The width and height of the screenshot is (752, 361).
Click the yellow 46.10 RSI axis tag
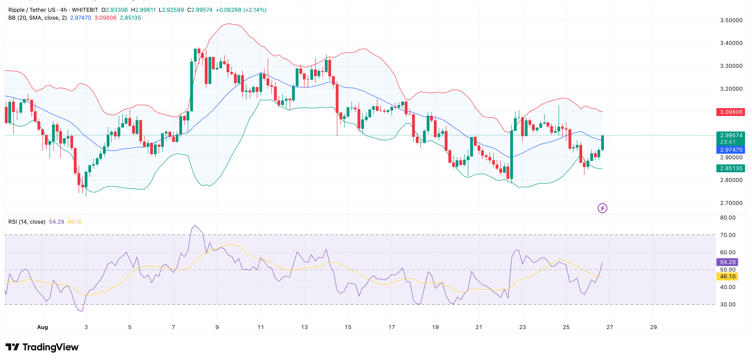pyautogui.click(x=728, y=277)
